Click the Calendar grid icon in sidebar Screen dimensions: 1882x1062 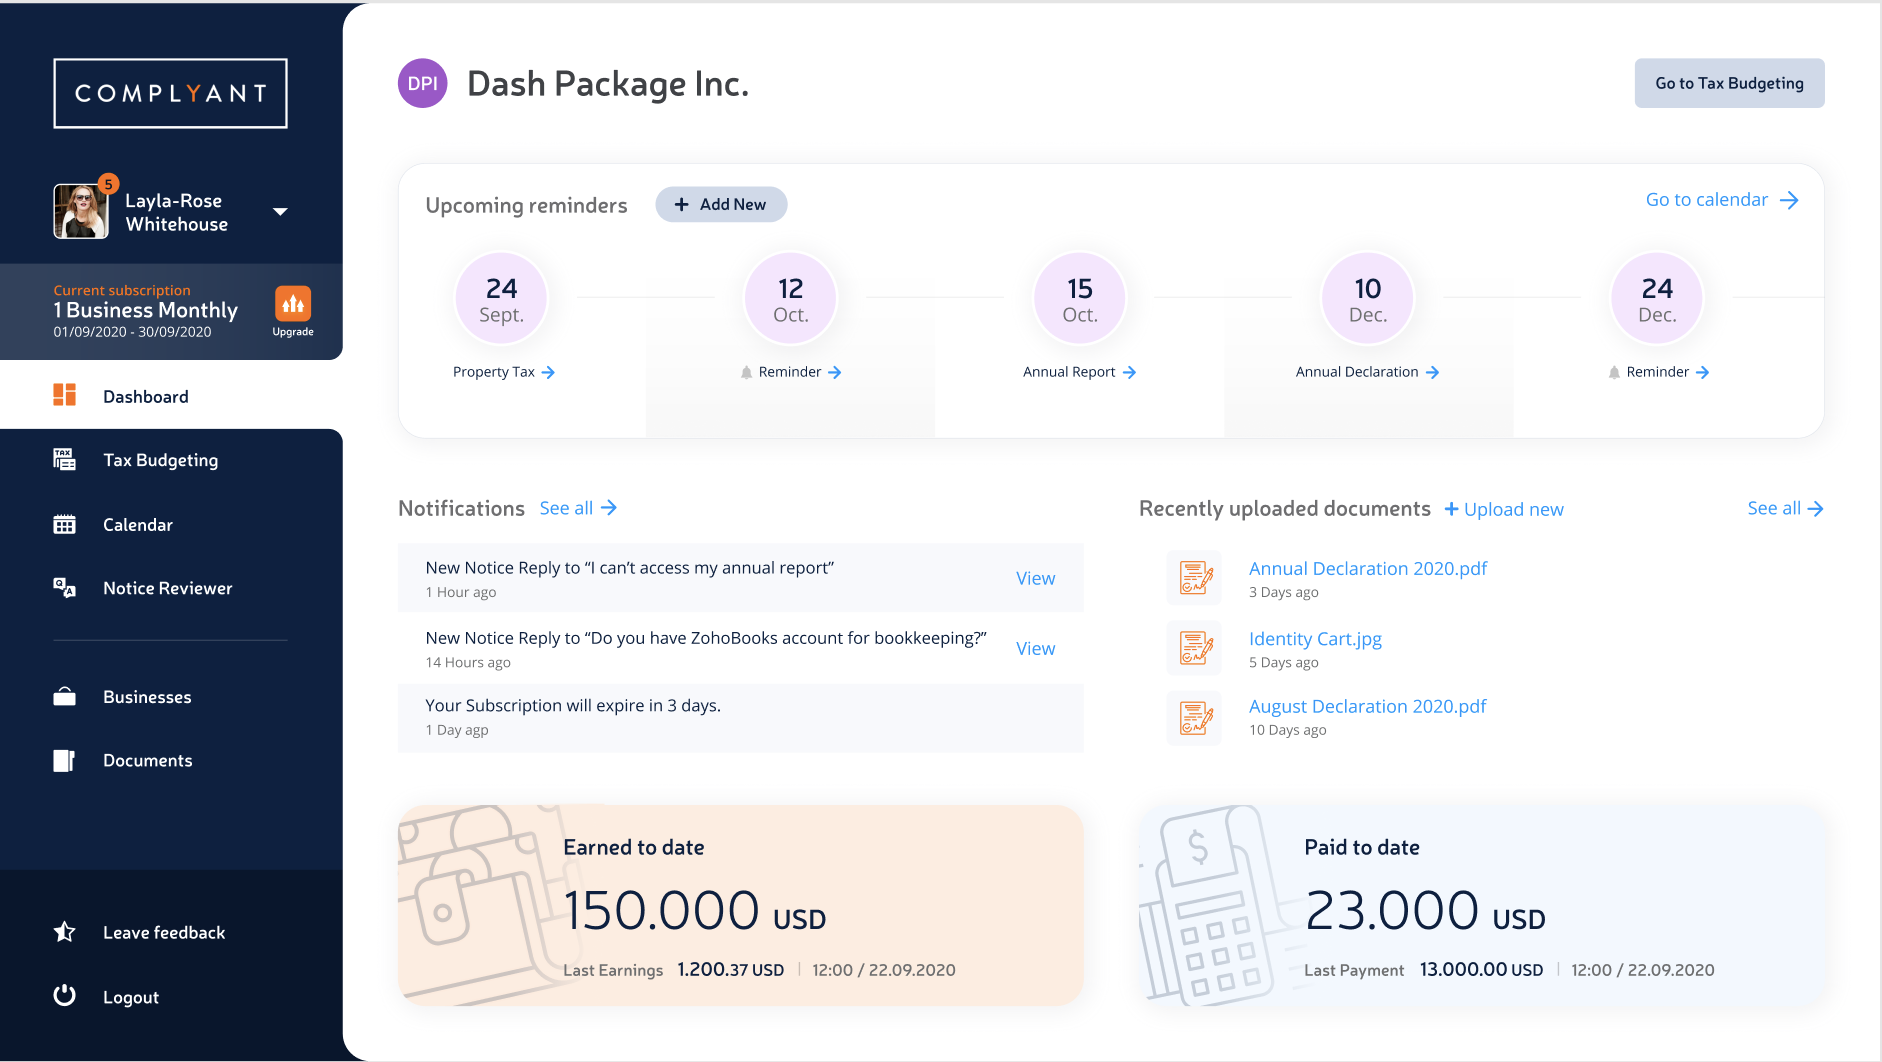click(x=64, y=525)
